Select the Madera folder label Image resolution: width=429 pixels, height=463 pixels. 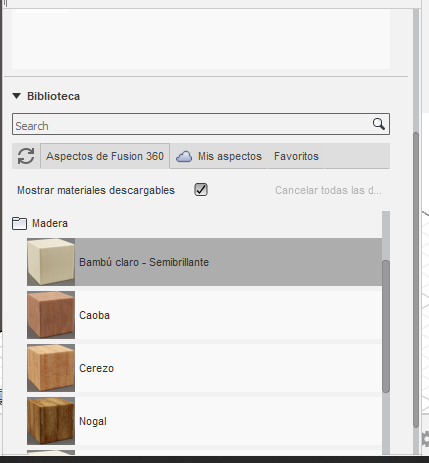point(50,223)
